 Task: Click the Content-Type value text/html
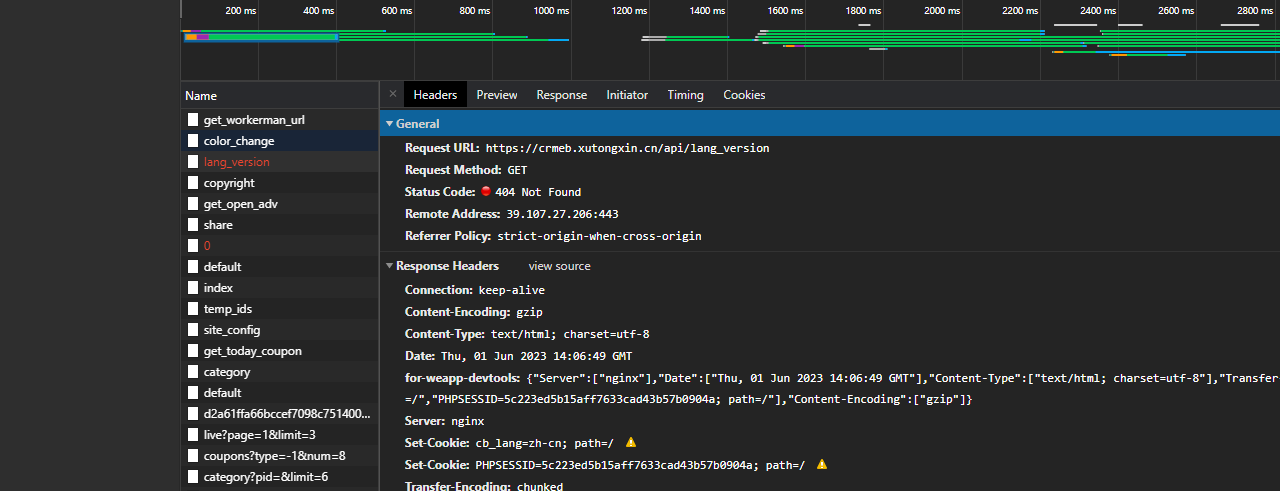pos(570,334)
